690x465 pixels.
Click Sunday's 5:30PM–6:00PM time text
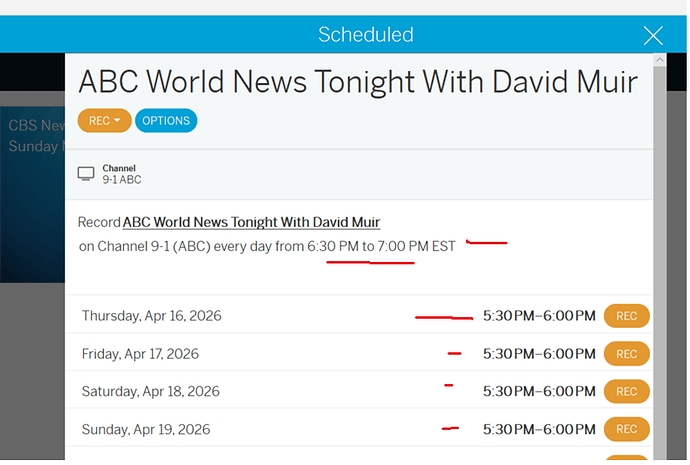[x=539, y=429]
